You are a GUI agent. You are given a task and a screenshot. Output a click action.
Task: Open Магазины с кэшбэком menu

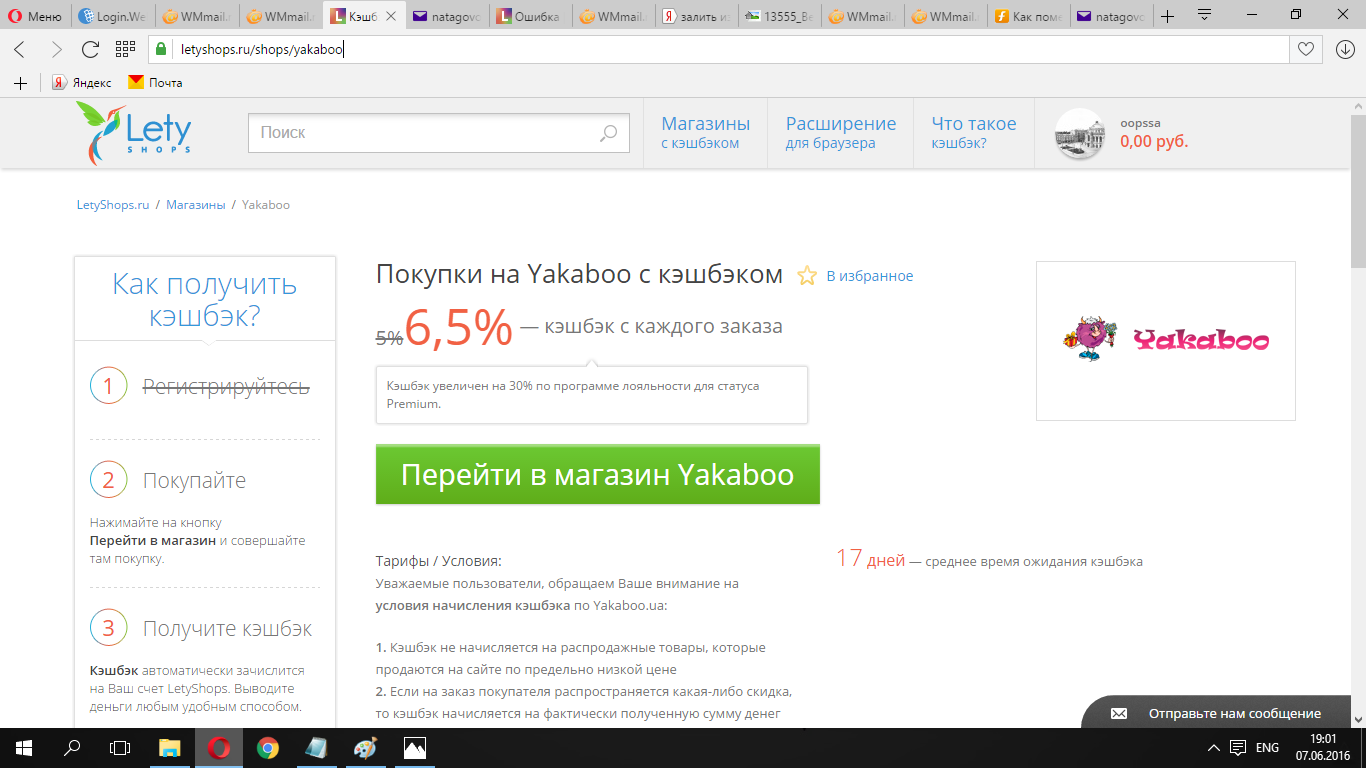click(x=705, y=132)
